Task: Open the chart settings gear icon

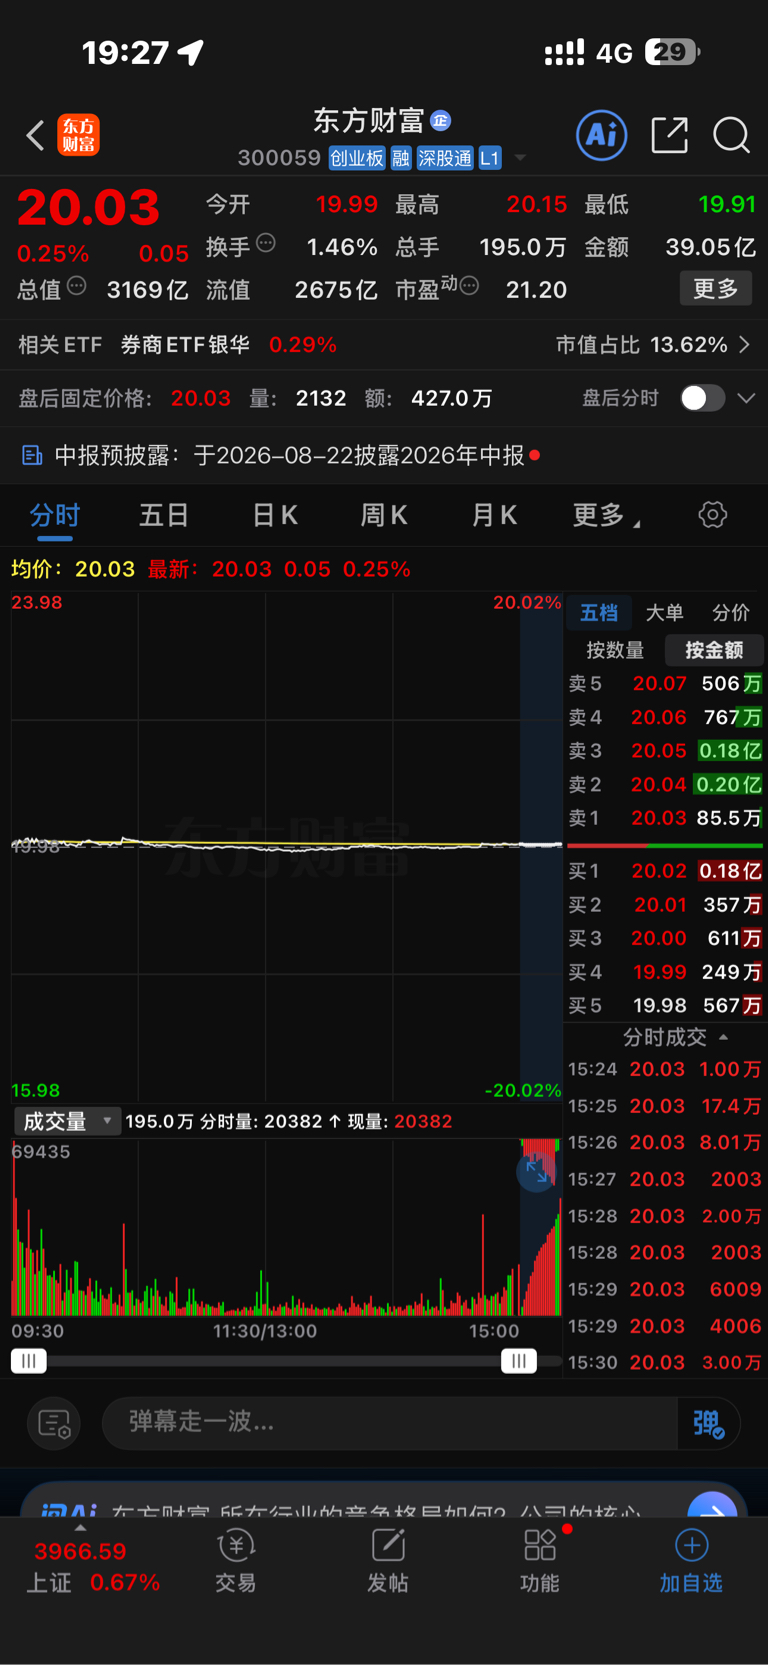Action: [x=712, y=515]
